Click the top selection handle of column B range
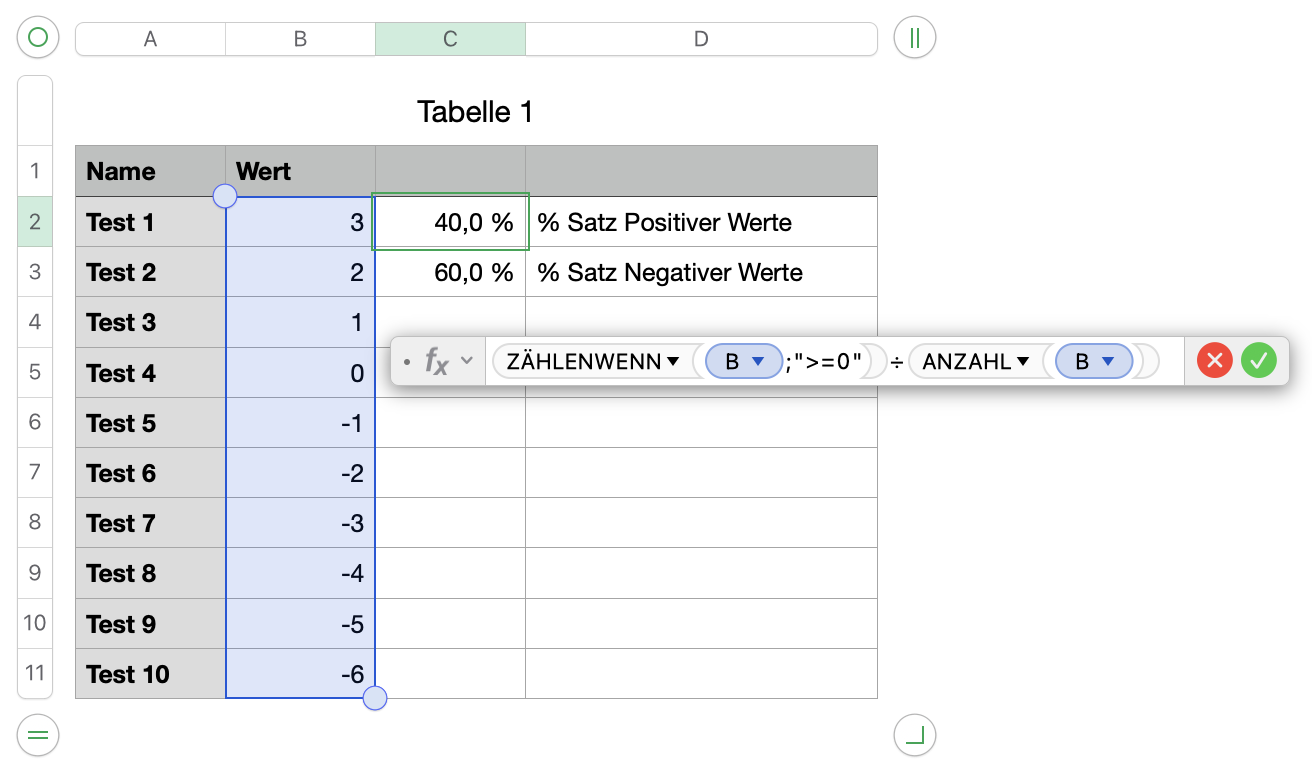1312x770 pixels. point(226,196)
